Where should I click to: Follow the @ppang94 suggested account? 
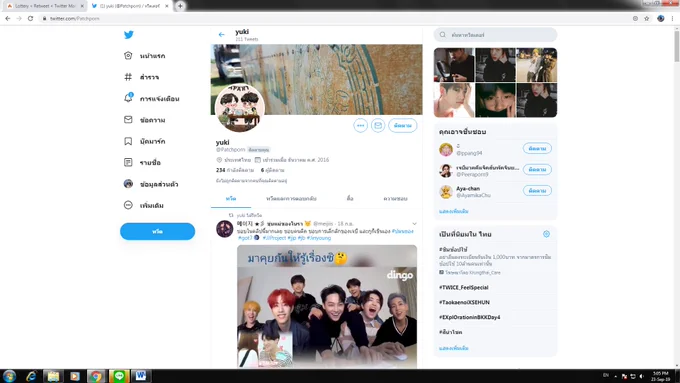pos(537,148)
